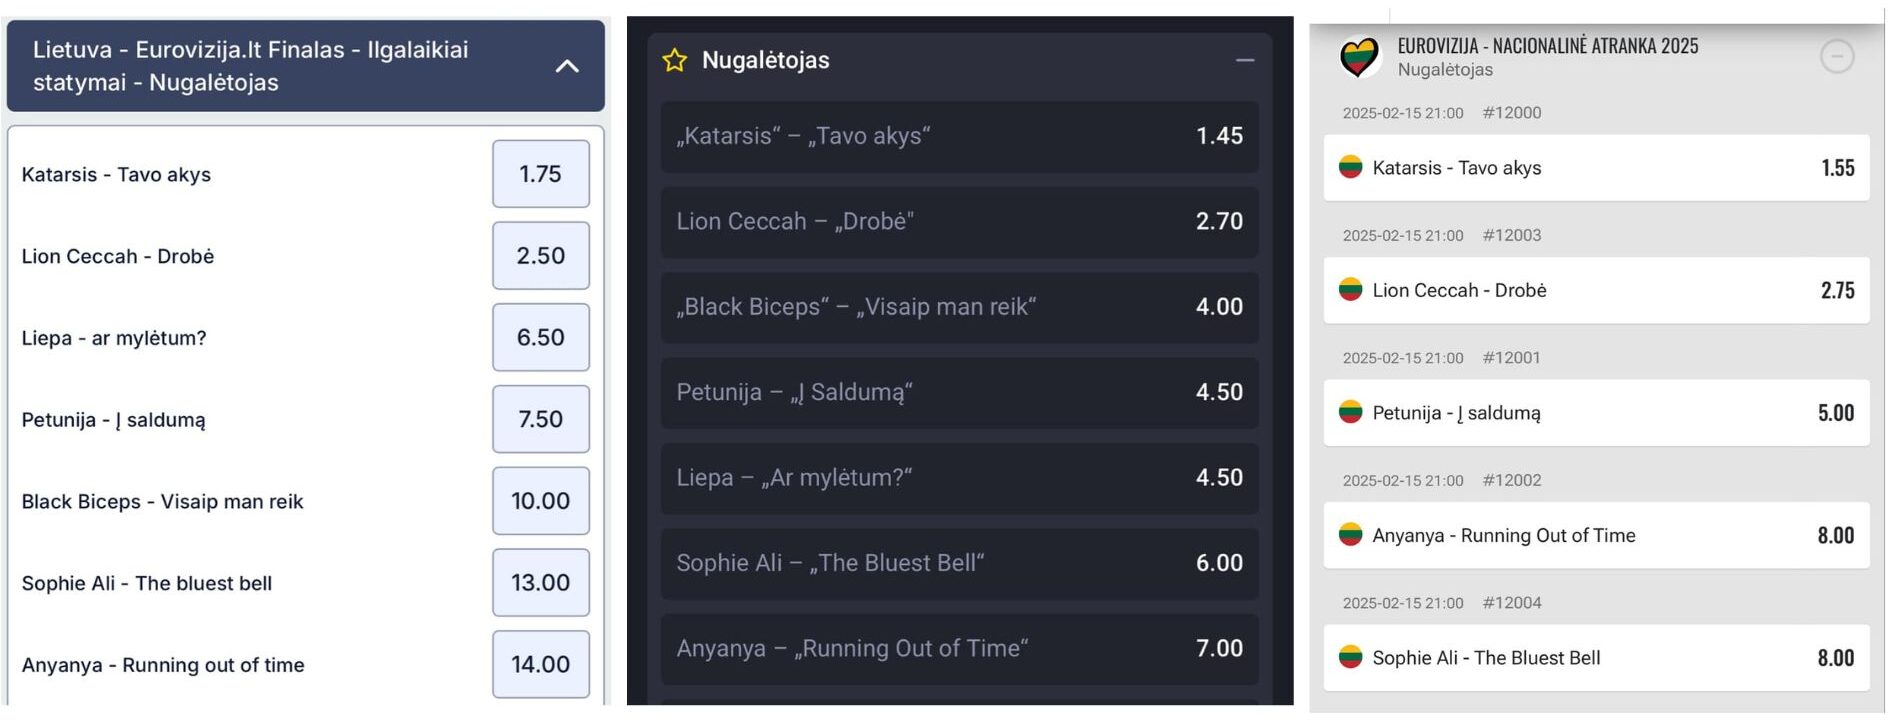The image size is (1890, 726).
Task: Click the flag icon next to Lion Ceccah - Drobė
Action: point(1351,290)
